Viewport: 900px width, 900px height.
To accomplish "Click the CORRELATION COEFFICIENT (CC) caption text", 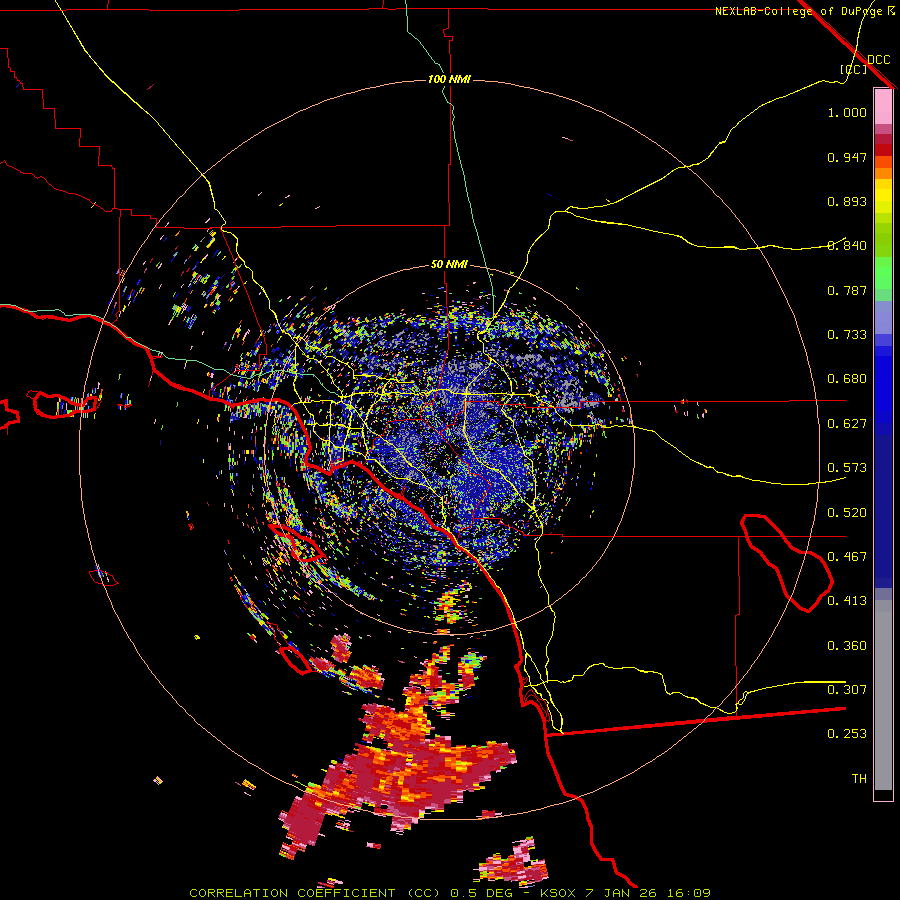I will tap(315, 893).
